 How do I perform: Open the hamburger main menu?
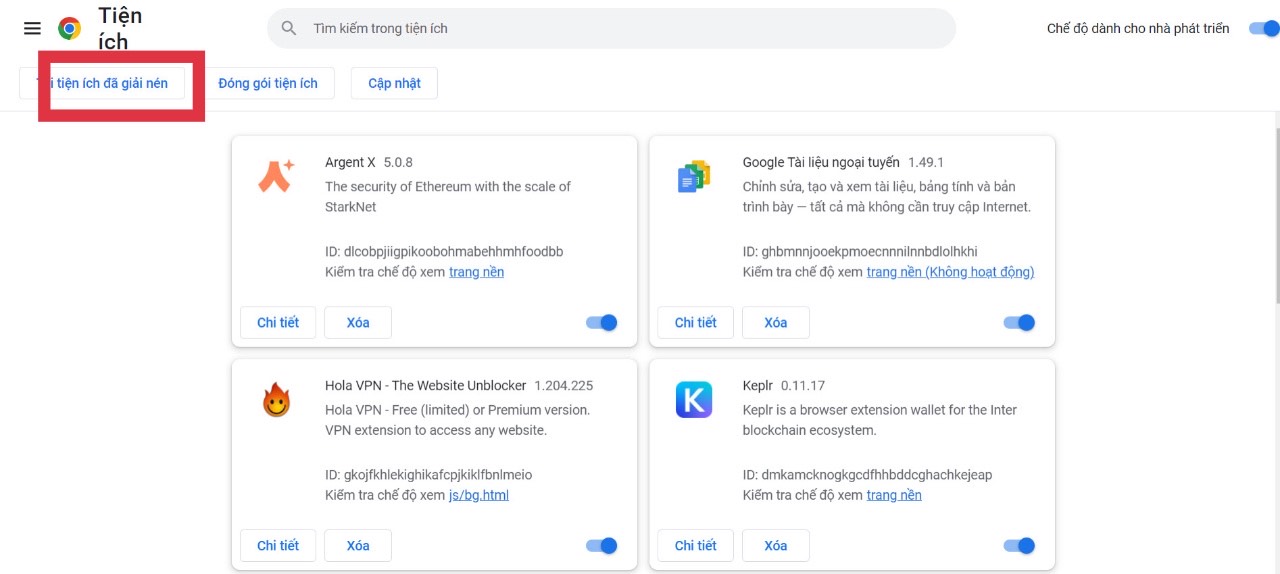[32, 28]
